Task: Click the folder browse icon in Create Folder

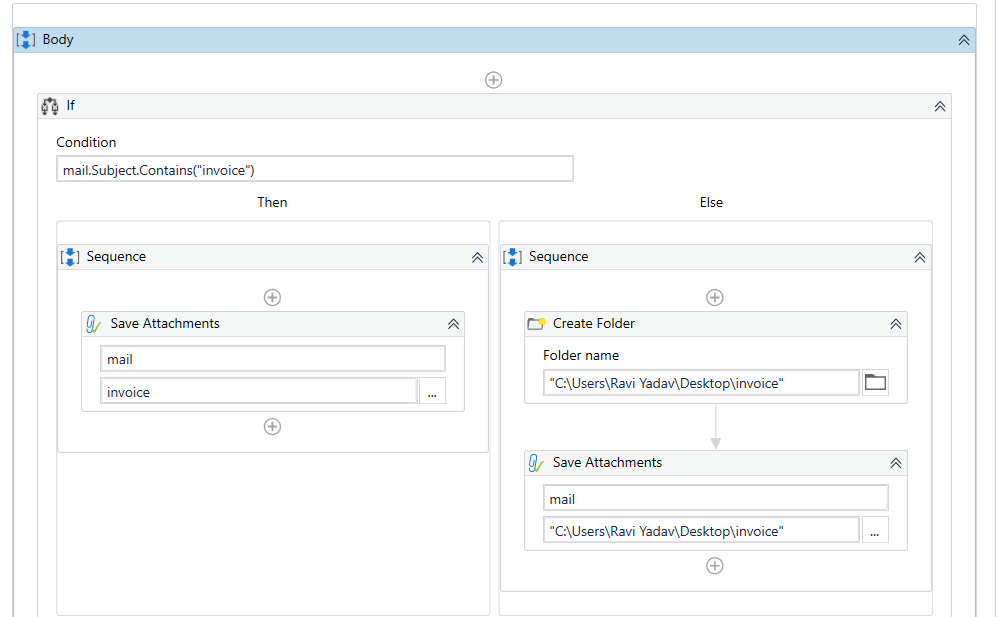Action: (x=875, y=382)
